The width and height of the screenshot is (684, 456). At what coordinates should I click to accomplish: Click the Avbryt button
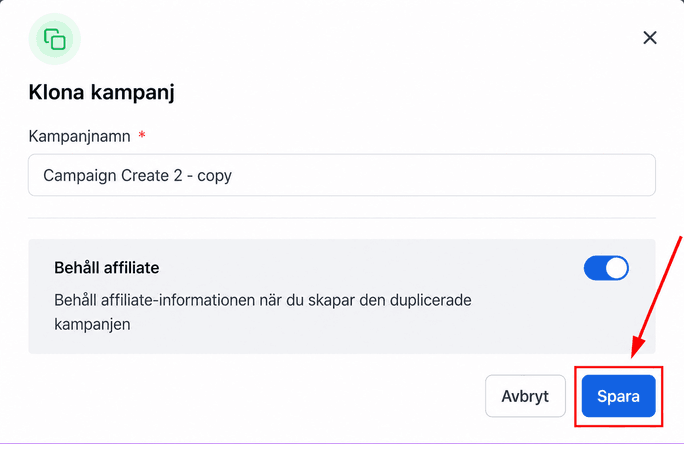coord(525,396)
